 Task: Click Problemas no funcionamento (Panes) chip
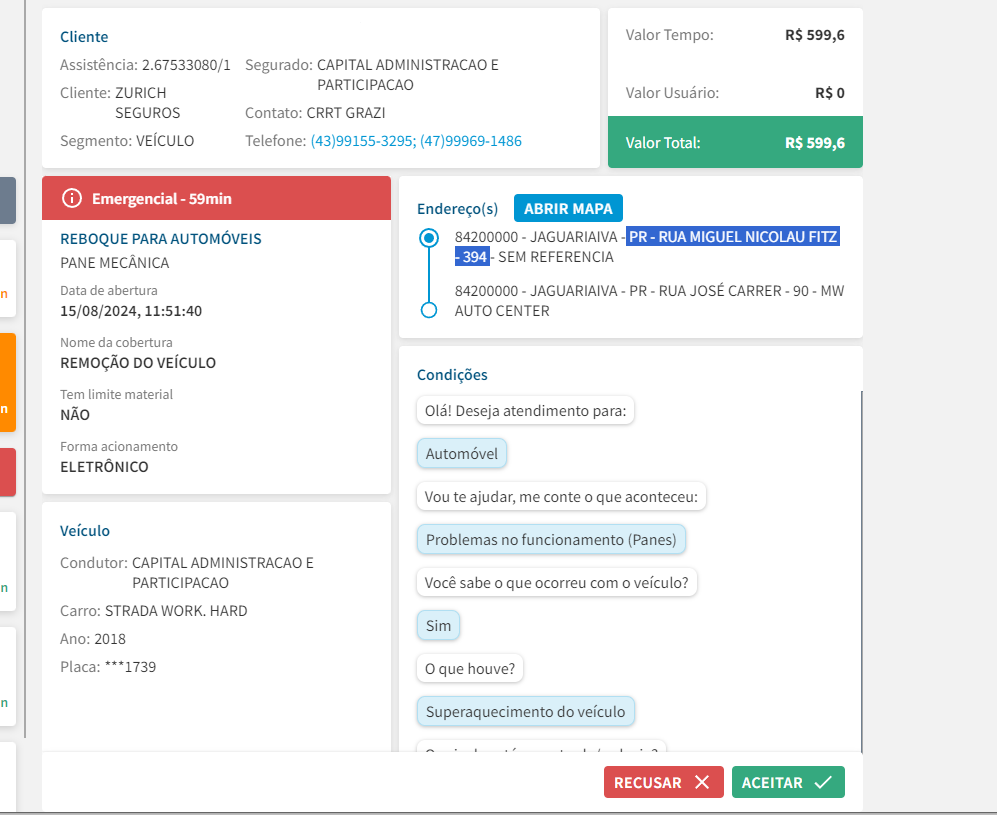click(551, 539)
